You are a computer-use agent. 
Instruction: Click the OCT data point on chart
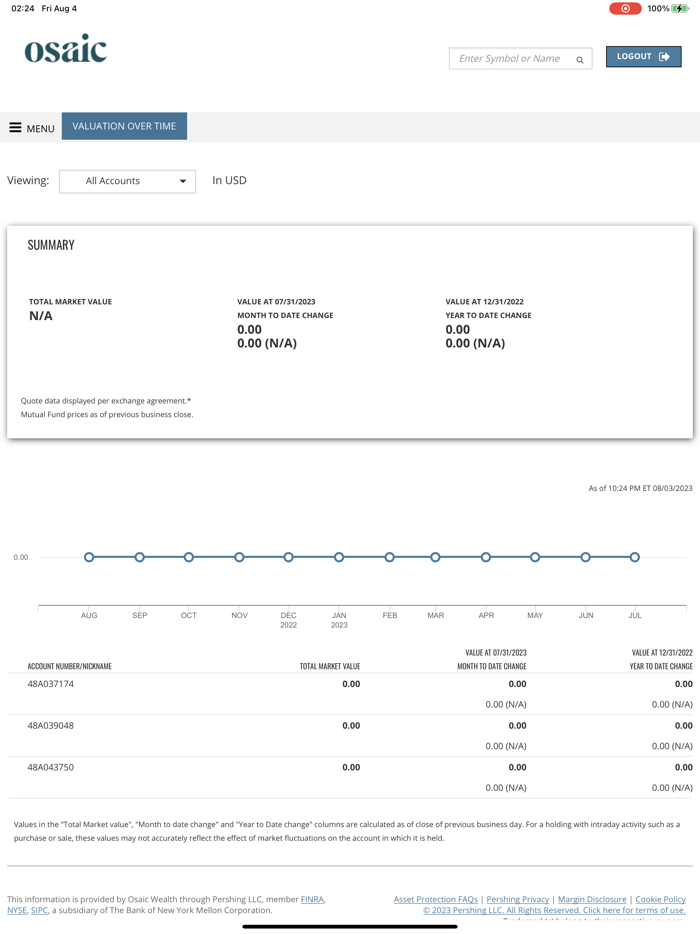coord(189,558)
